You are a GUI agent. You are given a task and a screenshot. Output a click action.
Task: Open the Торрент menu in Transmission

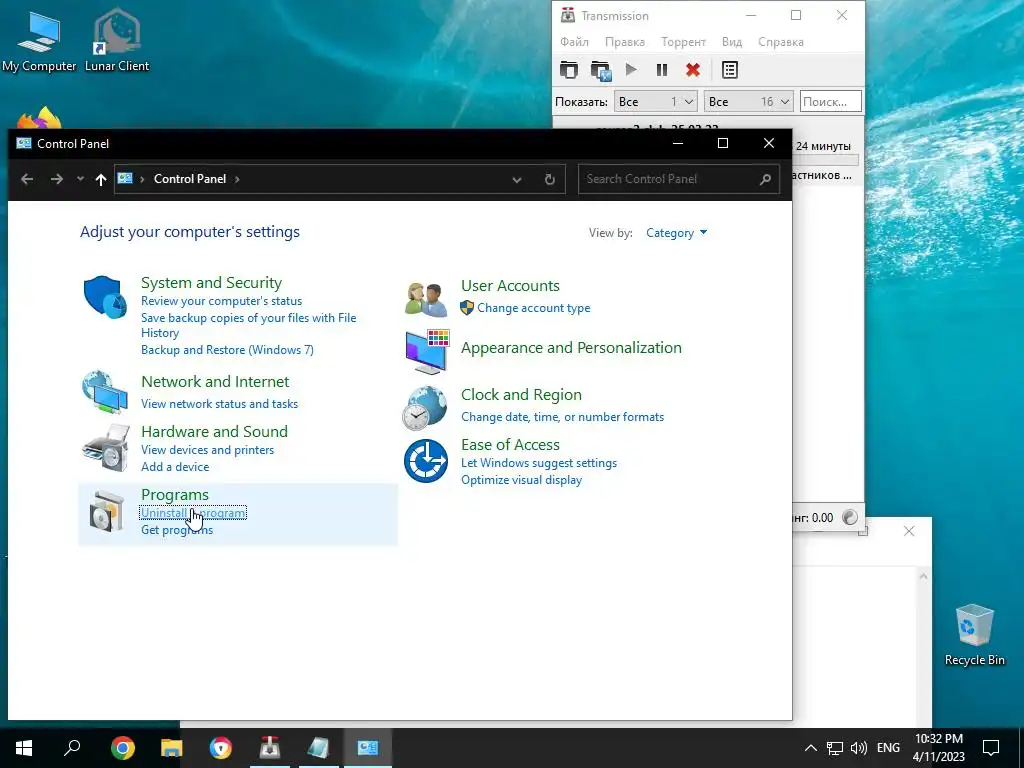683,42
